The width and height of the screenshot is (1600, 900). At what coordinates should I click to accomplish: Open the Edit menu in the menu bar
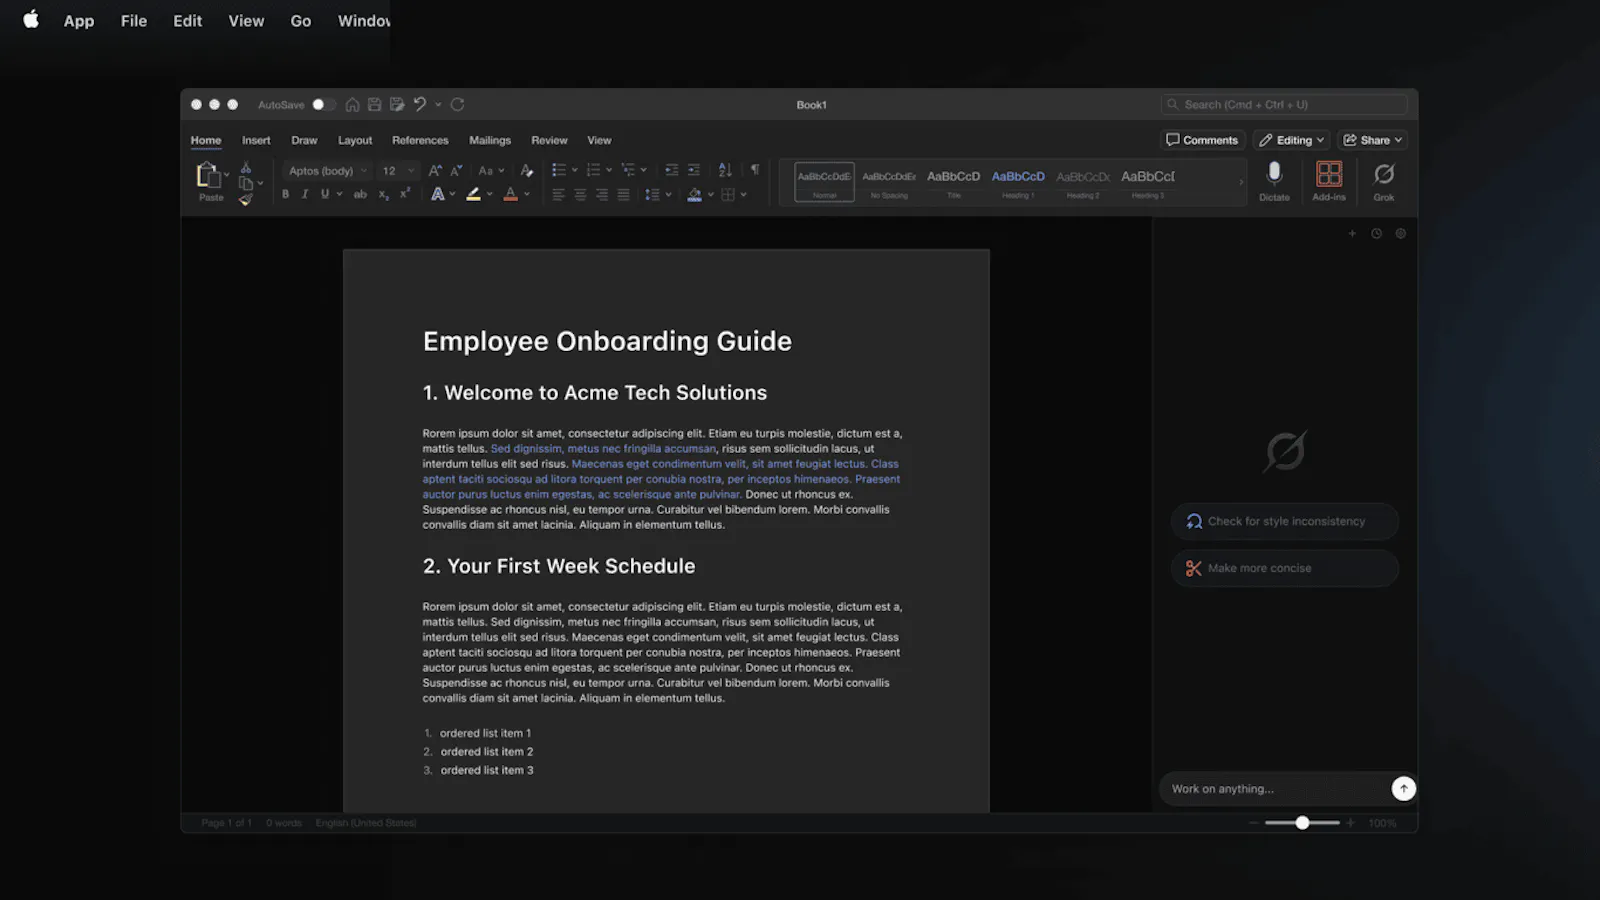pyautogui.click(x=187, y=21)
